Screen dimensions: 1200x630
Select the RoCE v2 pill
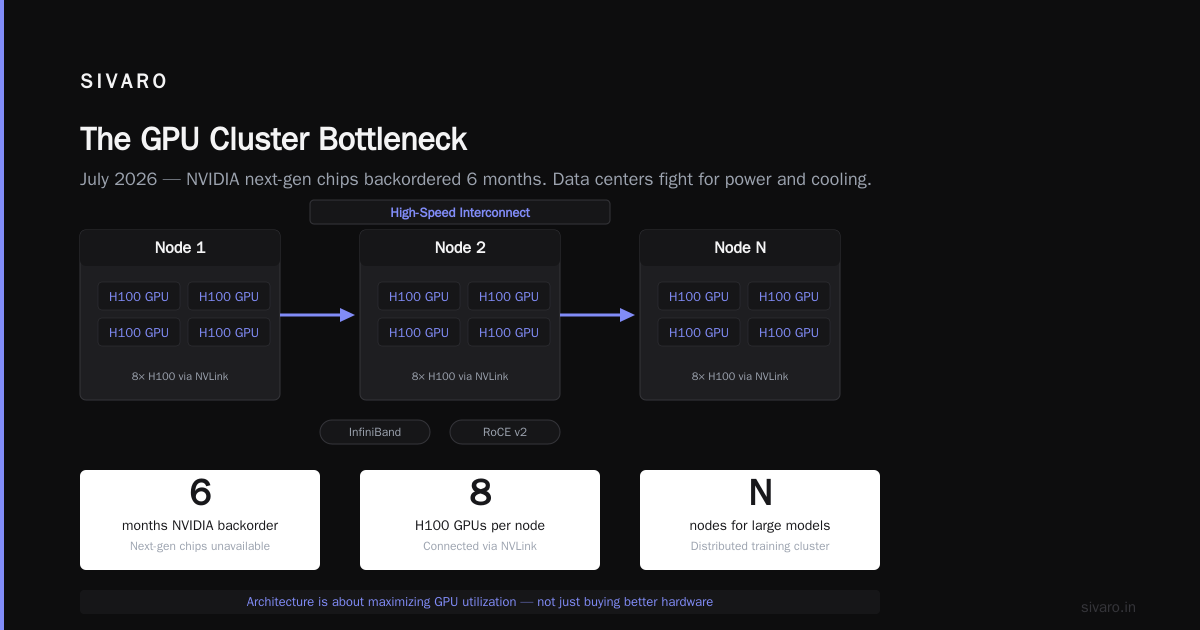click(505, 432)
